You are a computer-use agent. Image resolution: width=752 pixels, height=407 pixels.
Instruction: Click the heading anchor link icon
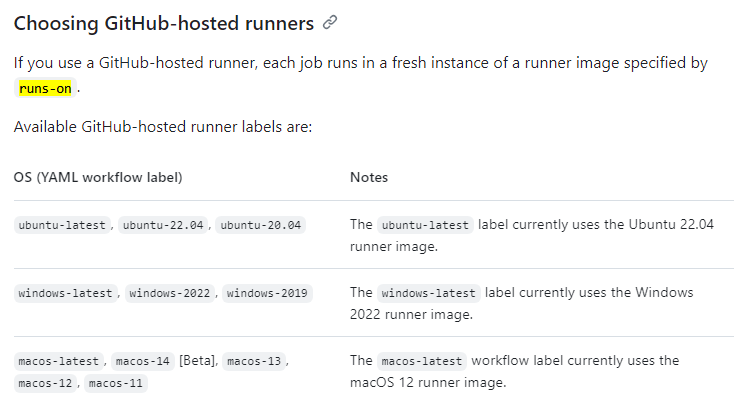tap(330, 23)
